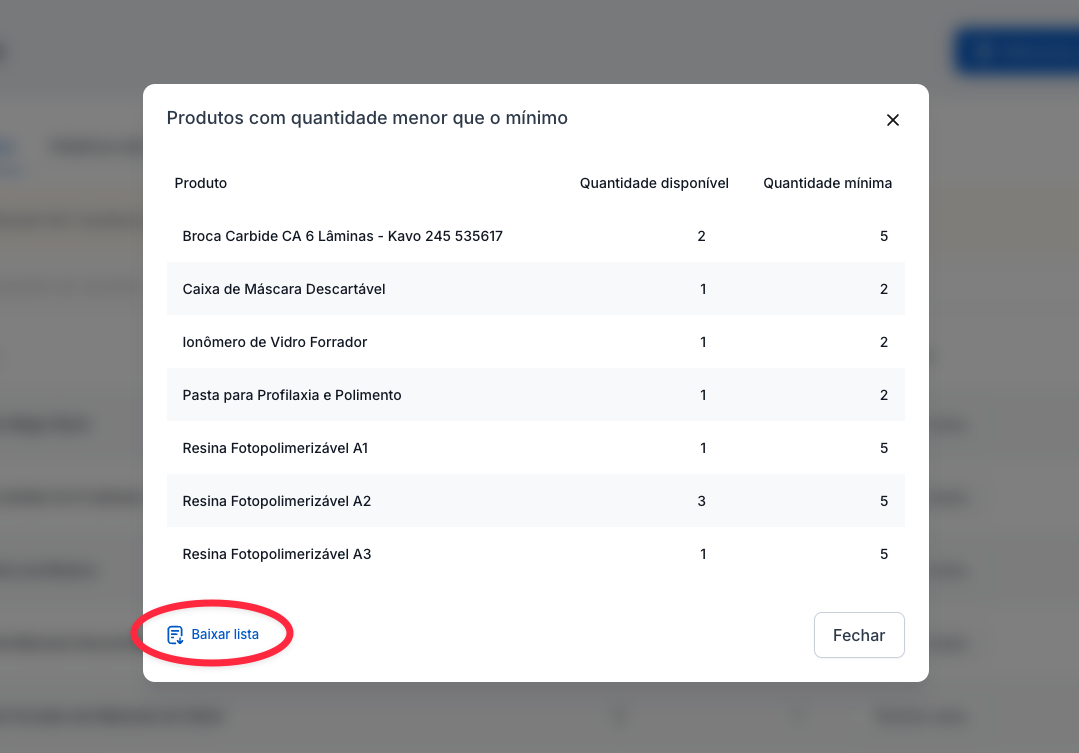Select Resina Fotopolimerizável A1 product

pyautogui.click(x=275, y=448)
